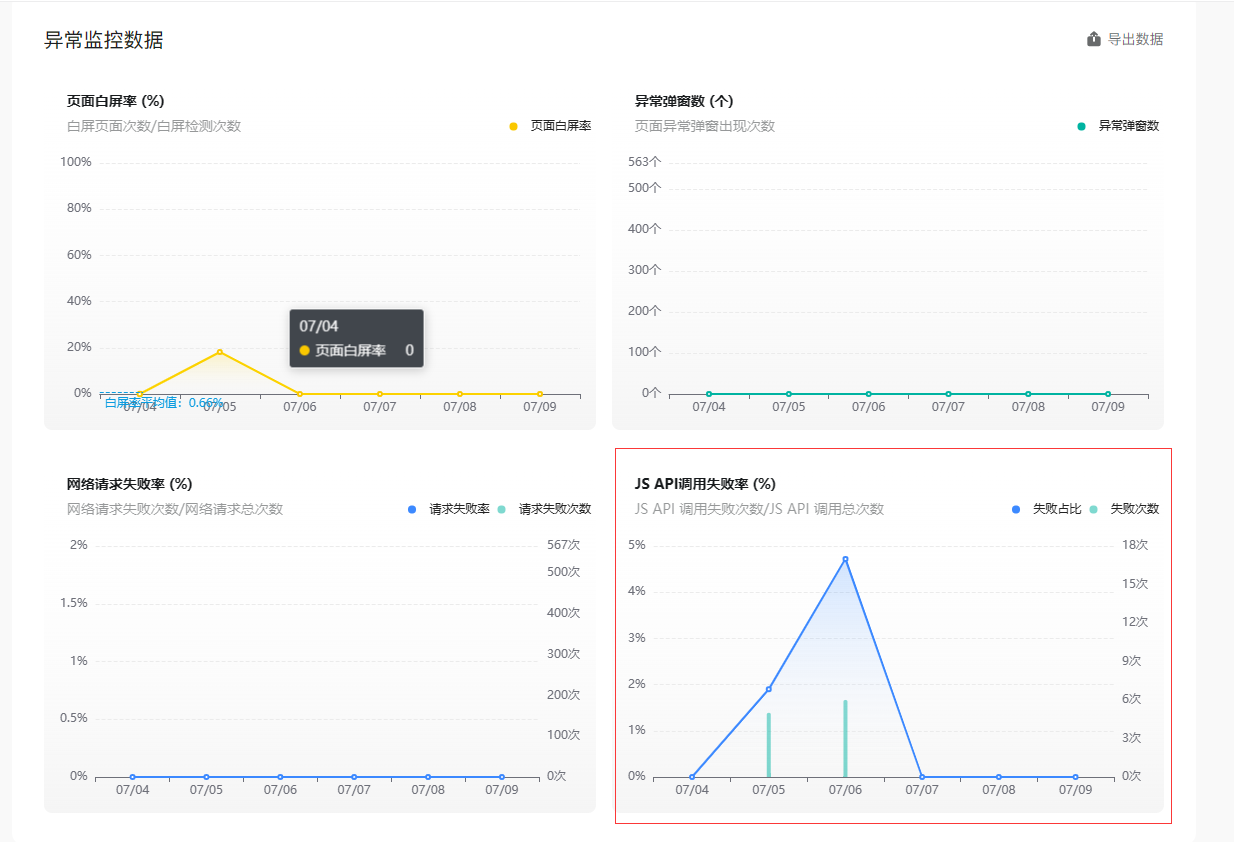Toggle the 页面白屏率 legend item
This screenshot has width=1234, height=842.
(x=550, y=126)
